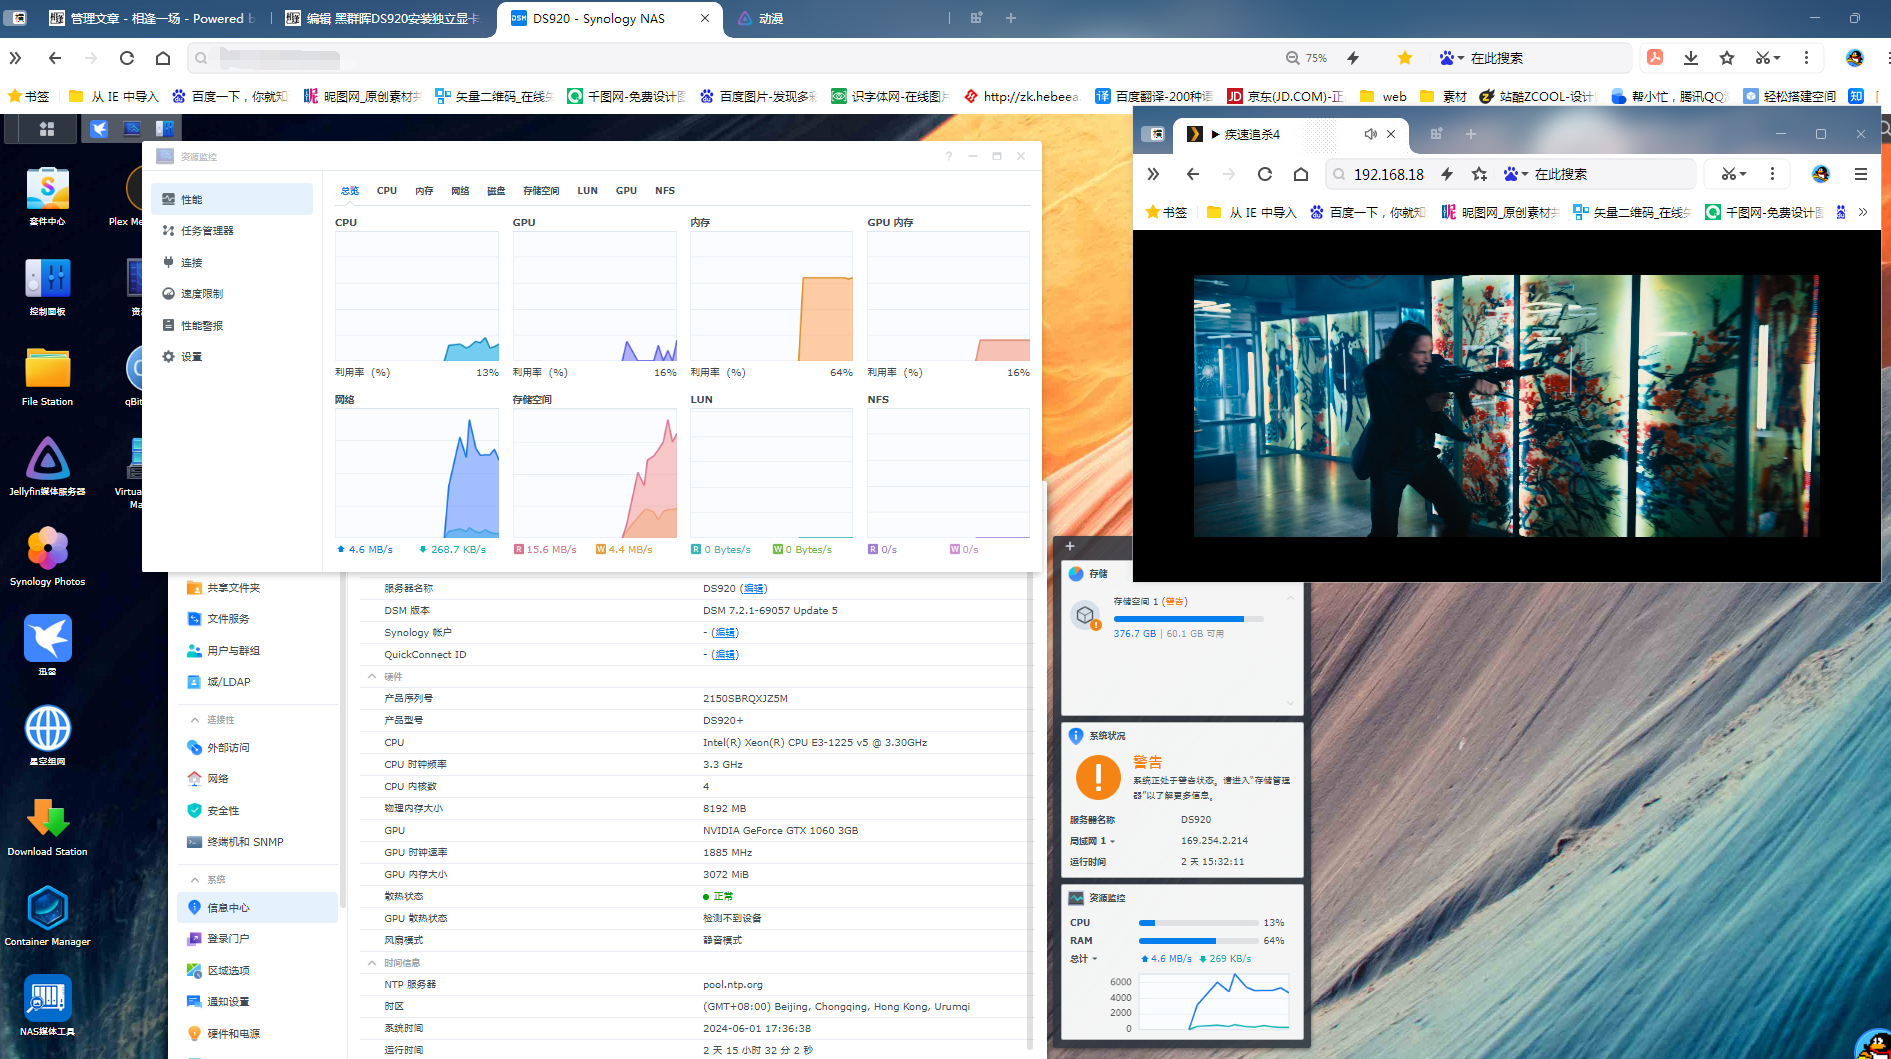1891x1059 pixels.
Task: Open the 局域网 1 dropdown
Action: point(1092,841)
